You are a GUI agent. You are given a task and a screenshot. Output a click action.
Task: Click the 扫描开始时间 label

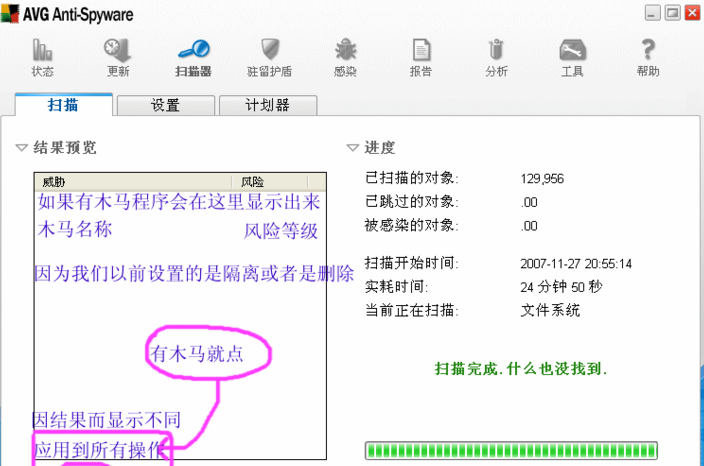pyautogui.click(x=412, y=263)
